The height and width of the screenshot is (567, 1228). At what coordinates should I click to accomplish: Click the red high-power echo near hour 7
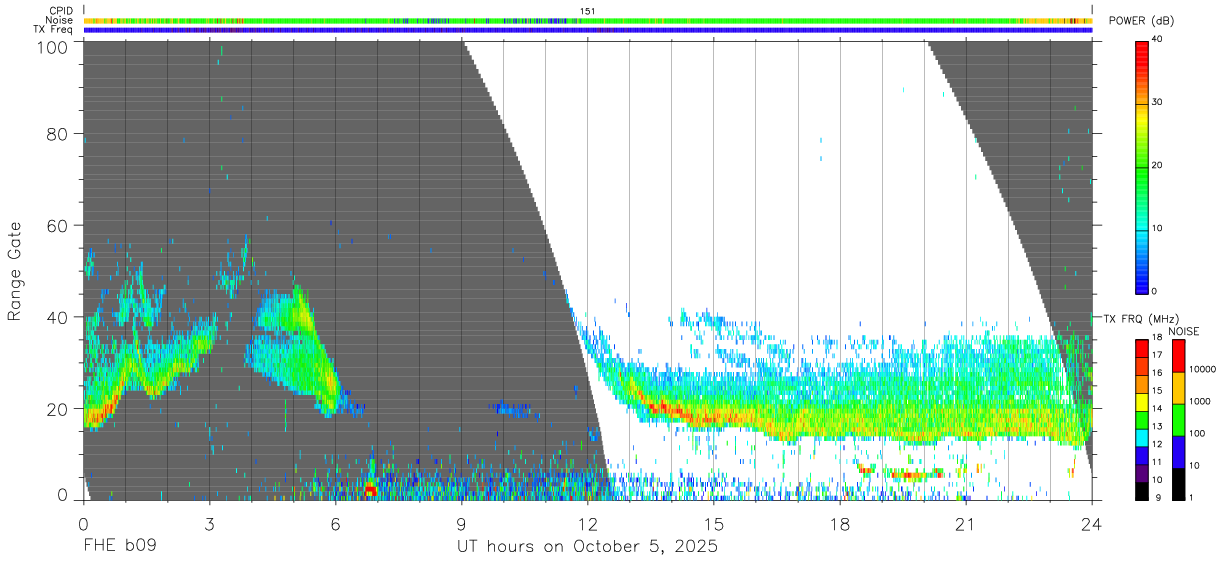pyautogui.click(x=371, y=490)
